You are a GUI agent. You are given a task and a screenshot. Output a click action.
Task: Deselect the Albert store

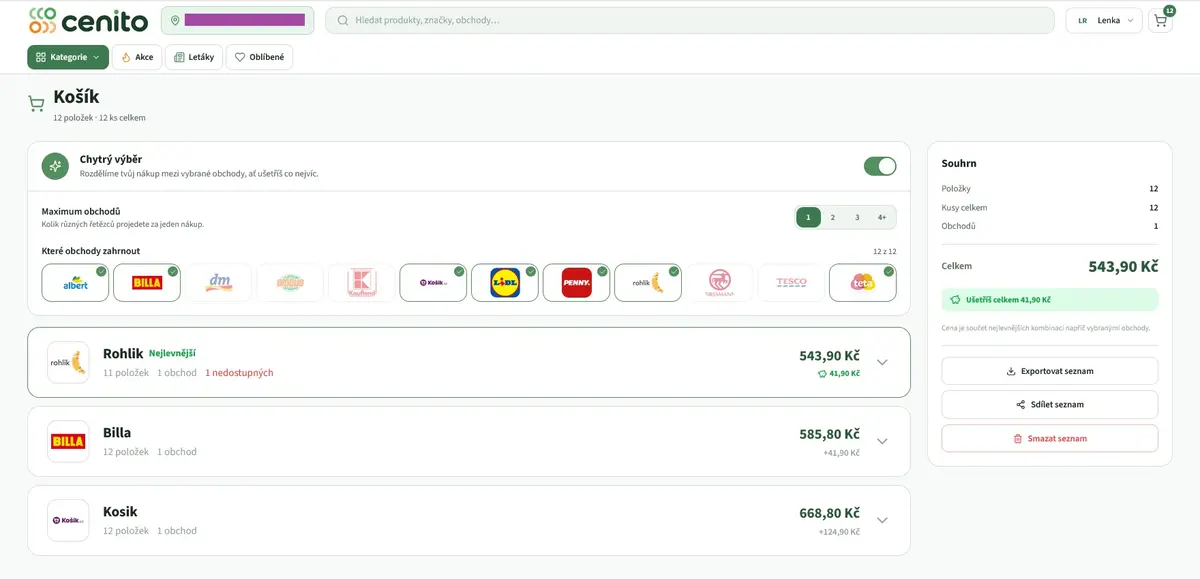click(75, 283)
